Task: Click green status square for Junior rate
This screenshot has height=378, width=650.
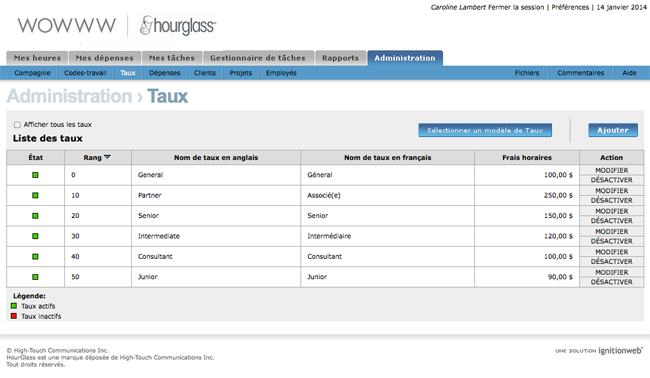Action: [35, 277]
